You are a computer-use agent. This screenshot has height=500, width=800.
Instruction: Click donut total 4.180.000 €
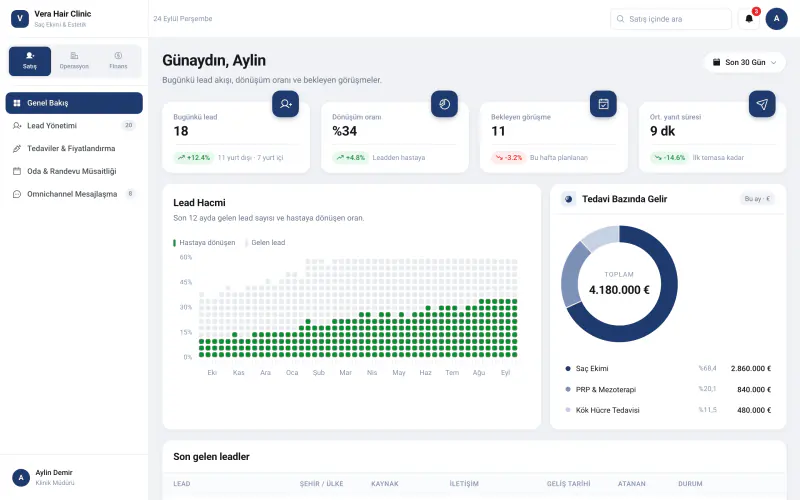(619, 290)
